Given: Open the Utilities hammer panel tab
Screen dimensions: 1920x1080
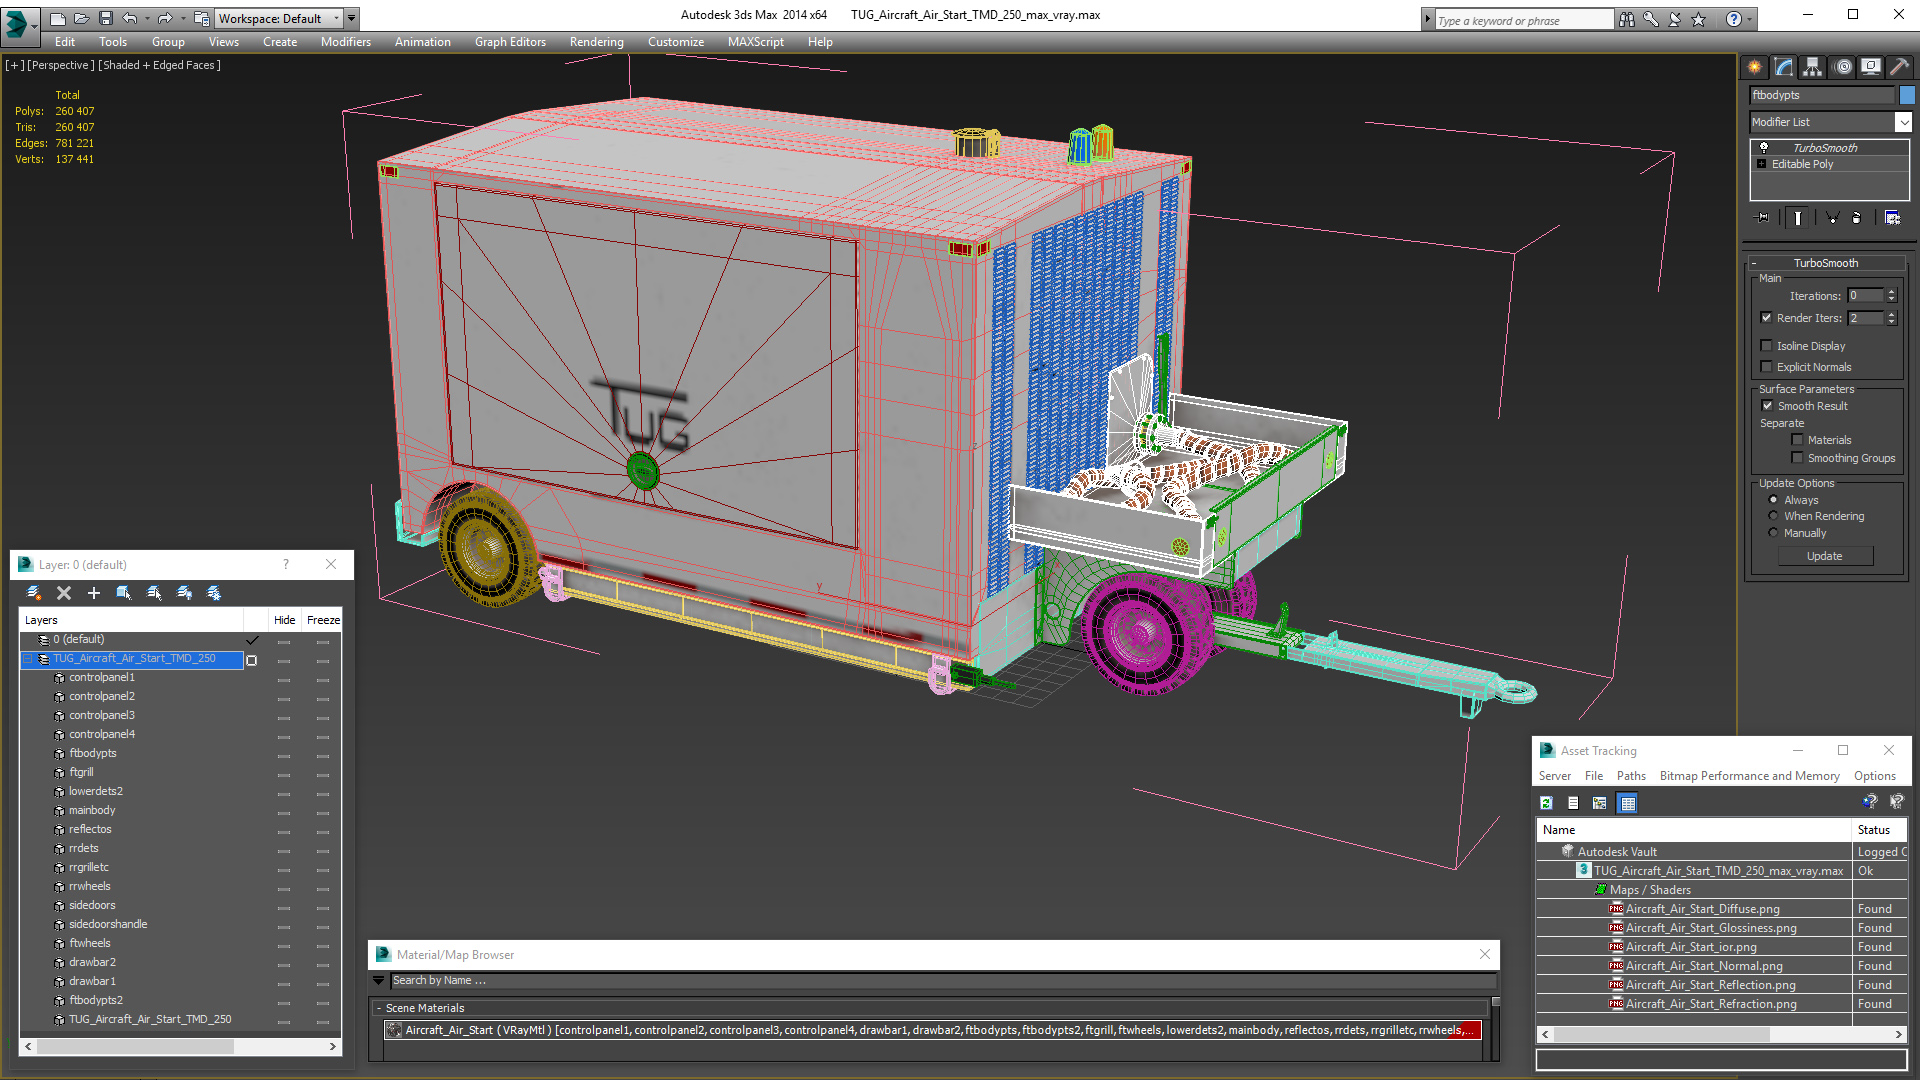Looking at the screenshot, I should 1899,67.
